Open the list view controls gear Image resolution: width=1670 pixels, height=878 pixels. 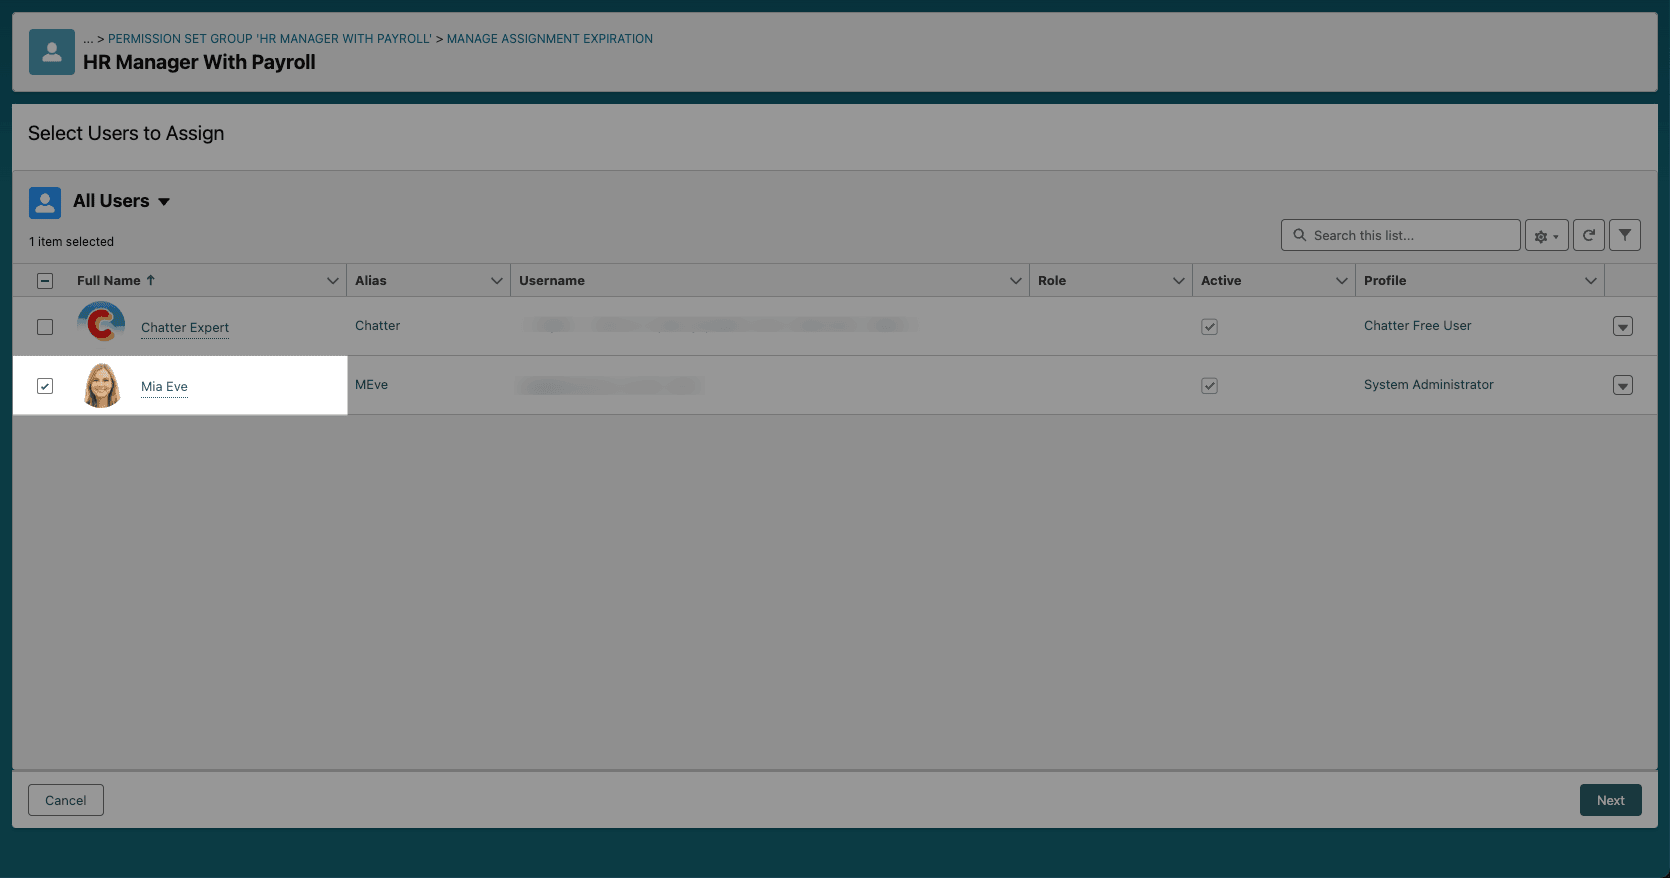click(1546, 236)
